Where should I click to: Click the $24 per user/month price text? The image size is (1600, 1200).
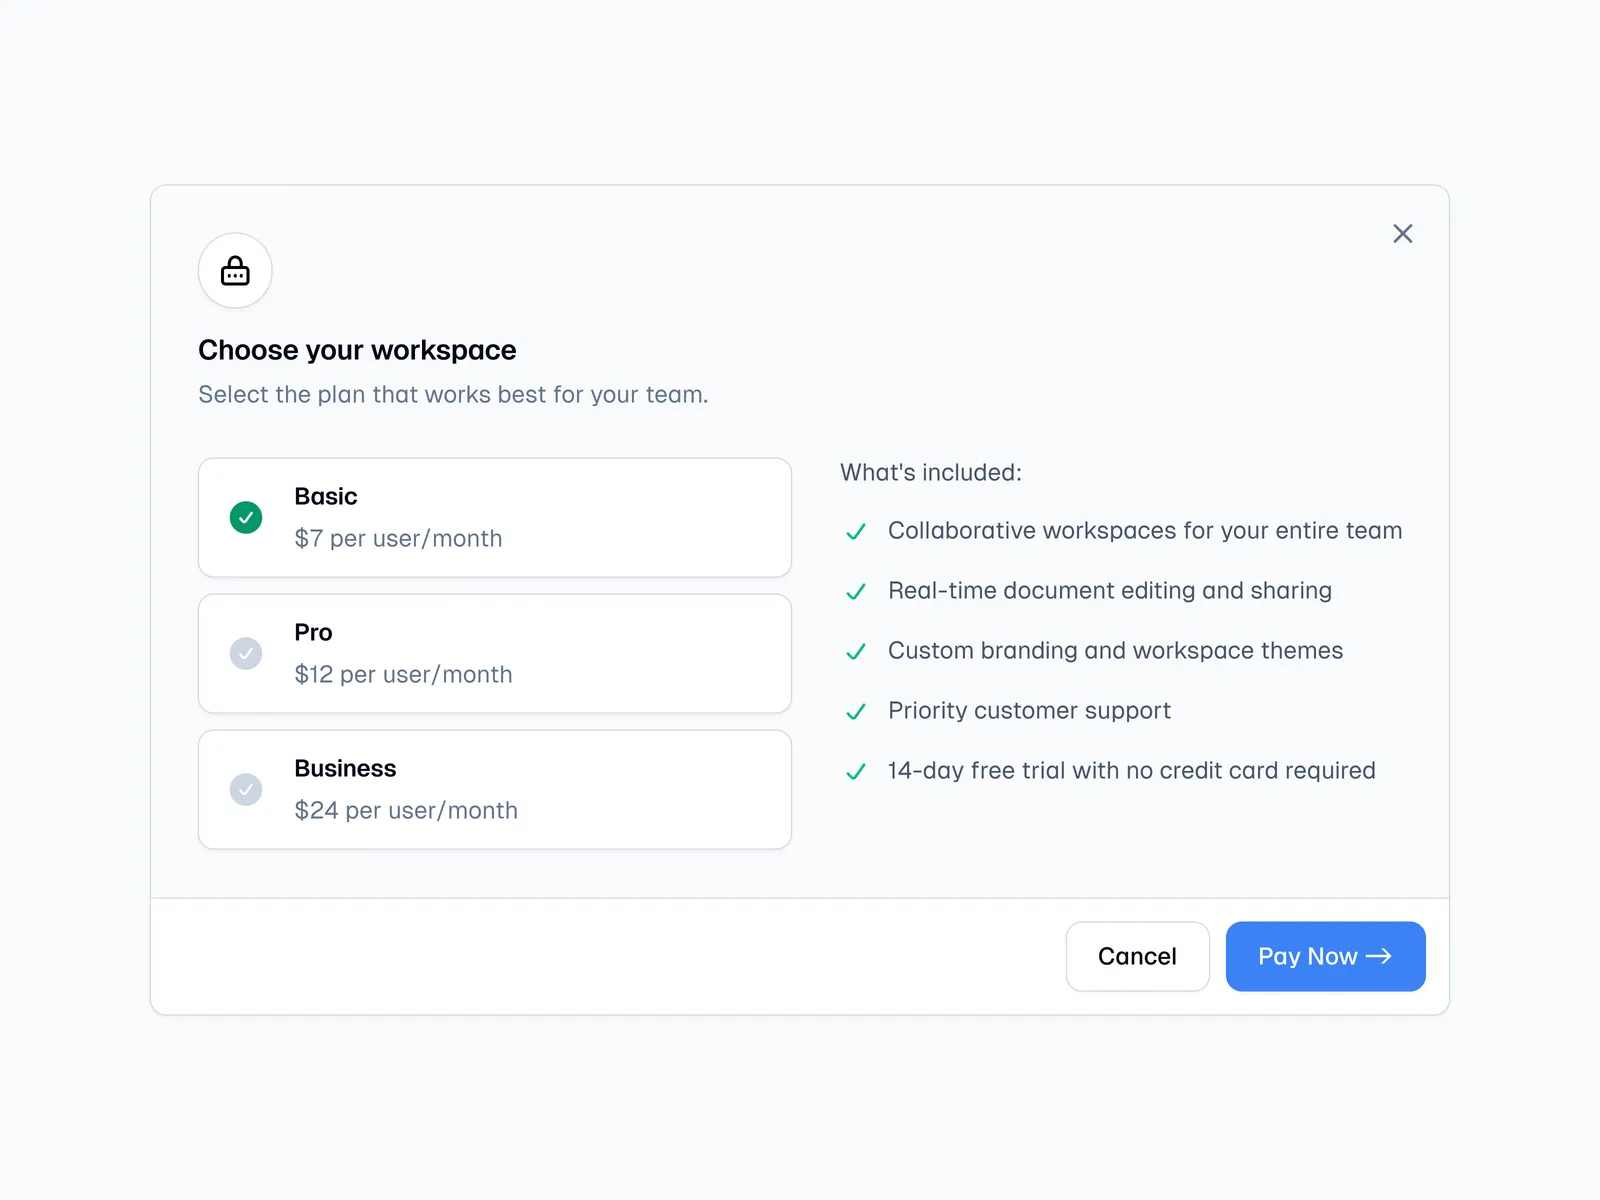coord(406,811)
